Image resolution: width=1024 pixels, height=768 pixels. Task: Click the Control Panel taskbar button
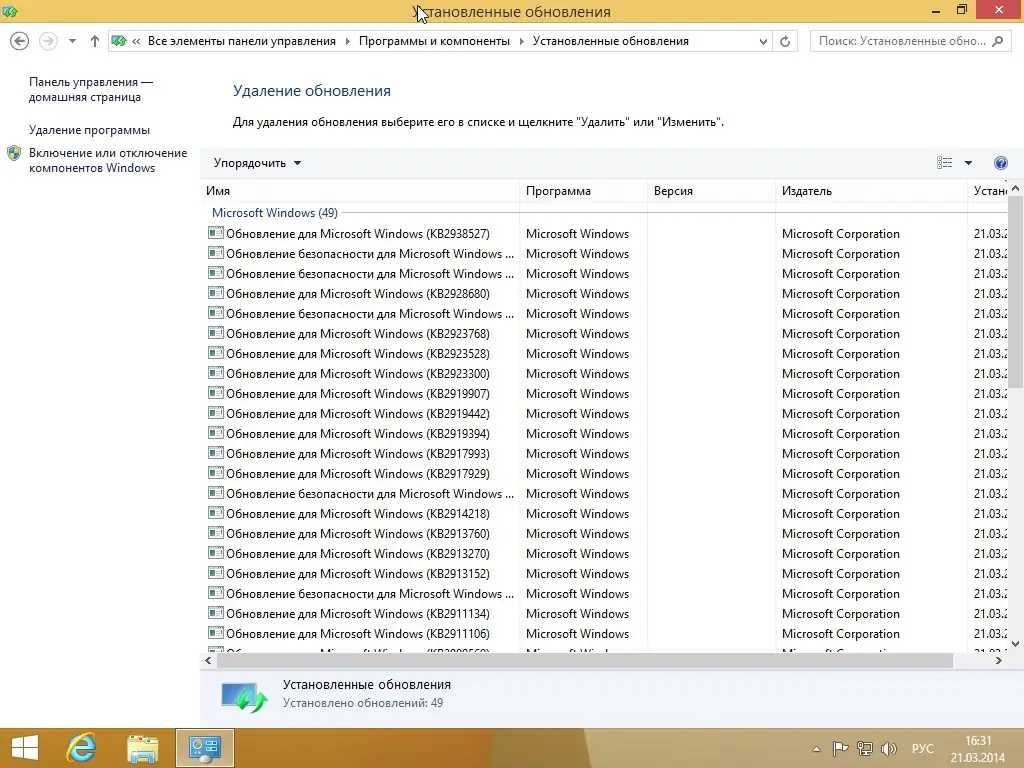(x=205, y=748)
